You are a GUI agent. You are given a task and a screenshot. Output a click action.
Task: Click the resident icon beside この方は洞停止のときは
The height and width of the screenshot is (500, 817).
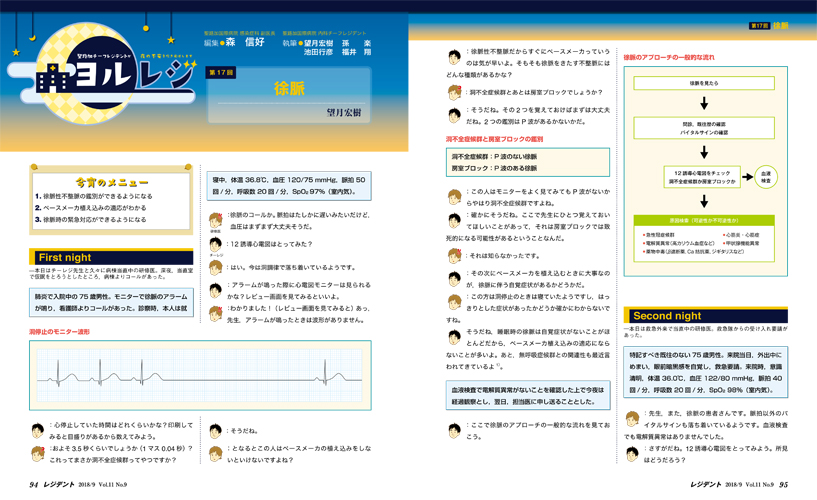[454, 302]
